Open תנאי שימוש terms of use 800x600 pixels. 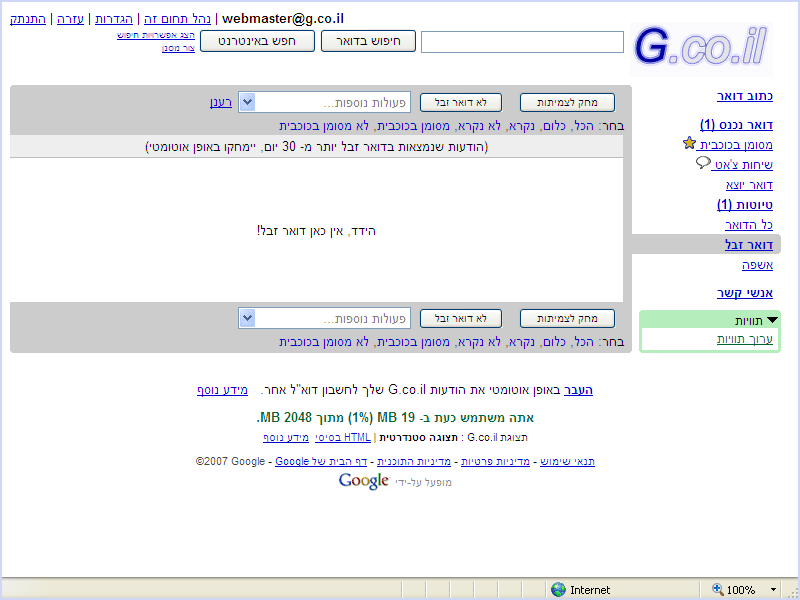click(x=567, y=461)
